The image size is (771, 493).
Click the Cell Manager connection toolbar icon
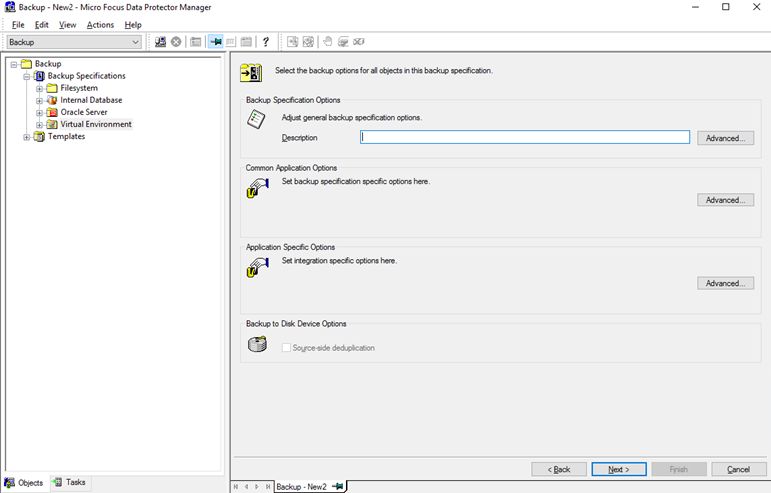(160, 42)
